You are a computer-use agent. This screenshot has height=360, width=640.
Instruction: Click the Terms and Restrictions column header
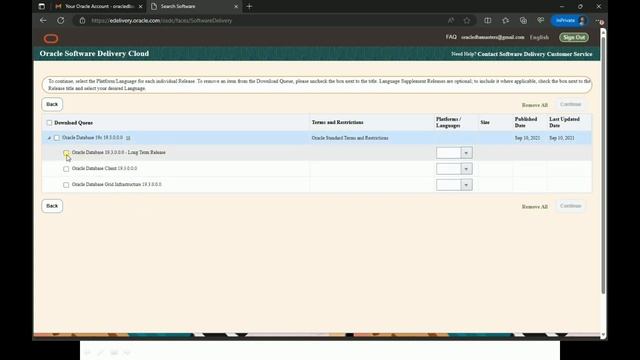338,122
